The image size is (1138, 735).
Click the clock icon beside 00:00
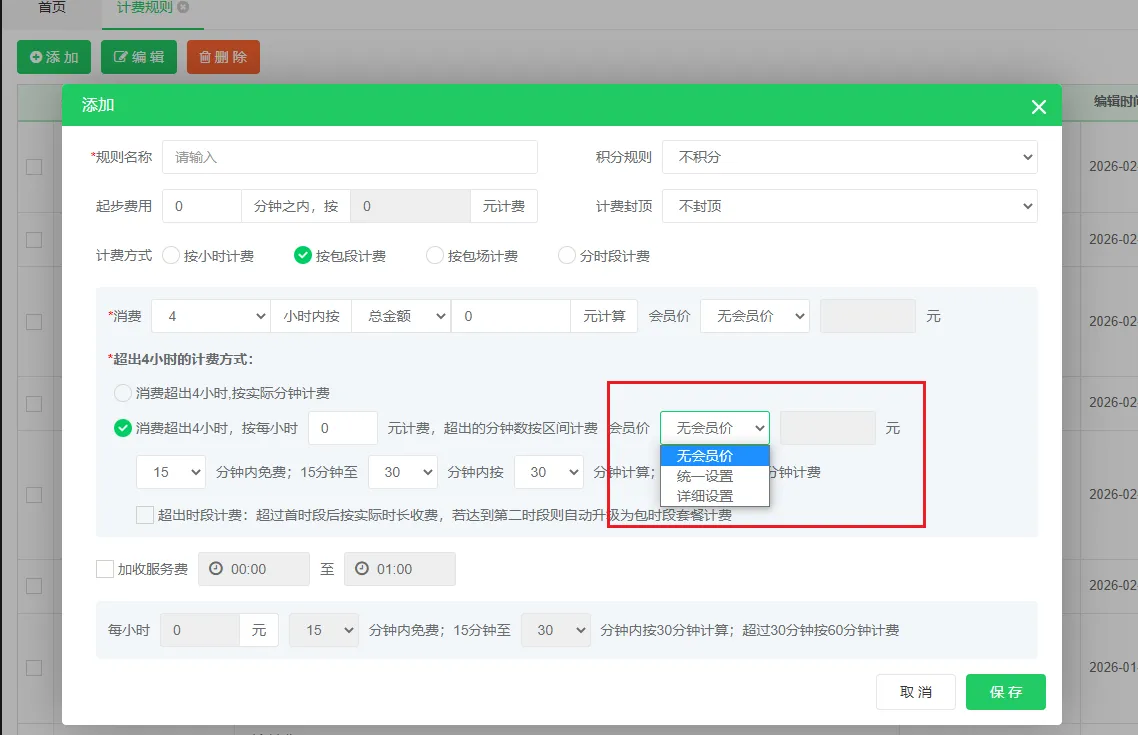217,569
